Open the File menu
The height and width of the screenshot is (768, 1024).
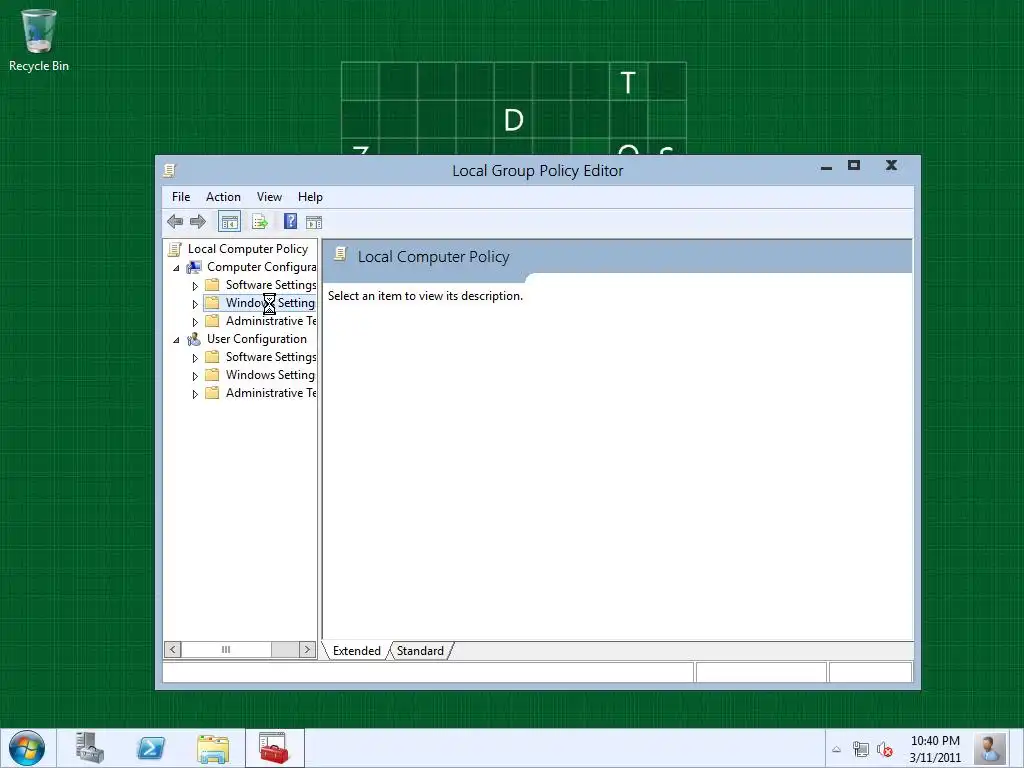[x=181, y=197]
